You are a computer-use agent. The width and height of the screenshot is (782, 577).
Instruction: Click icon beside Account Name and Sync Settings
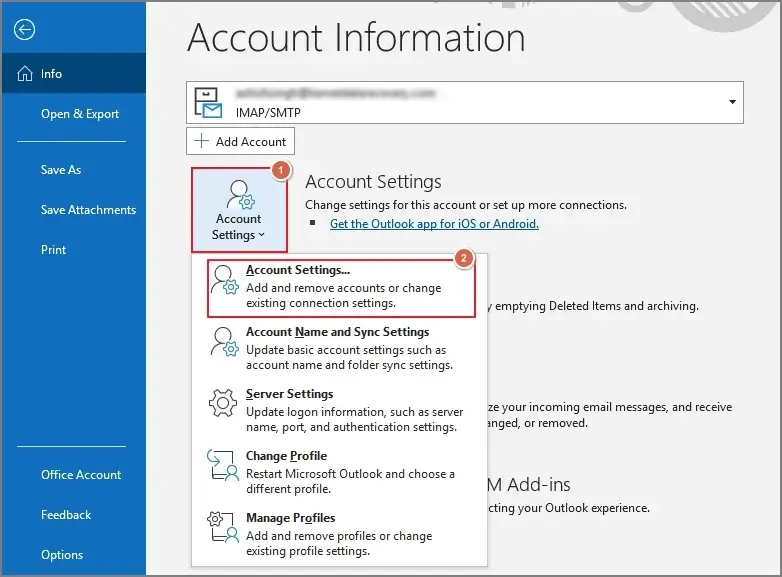[x=224, y=342]
